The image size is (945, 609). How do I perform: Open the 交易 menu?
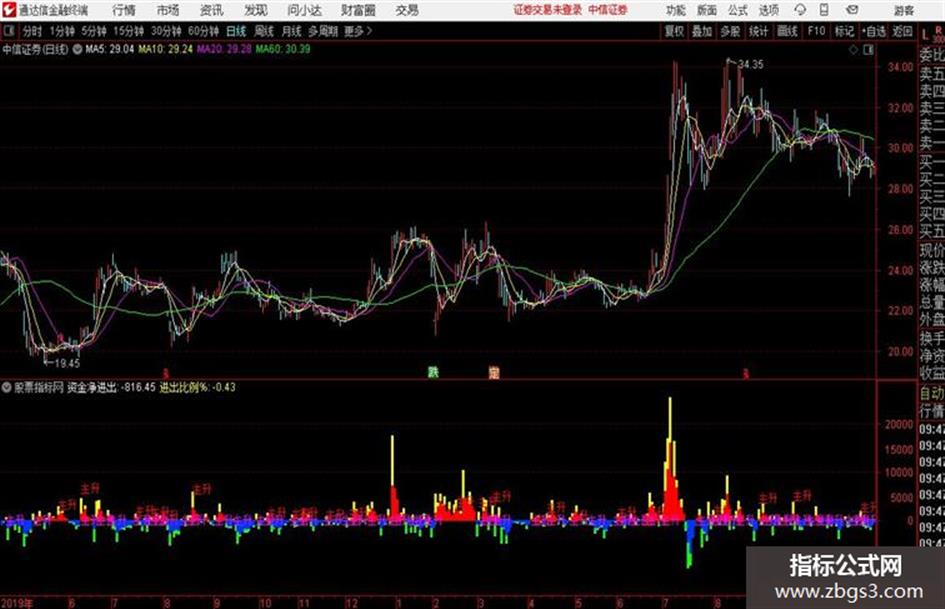[x=407, y=10]
